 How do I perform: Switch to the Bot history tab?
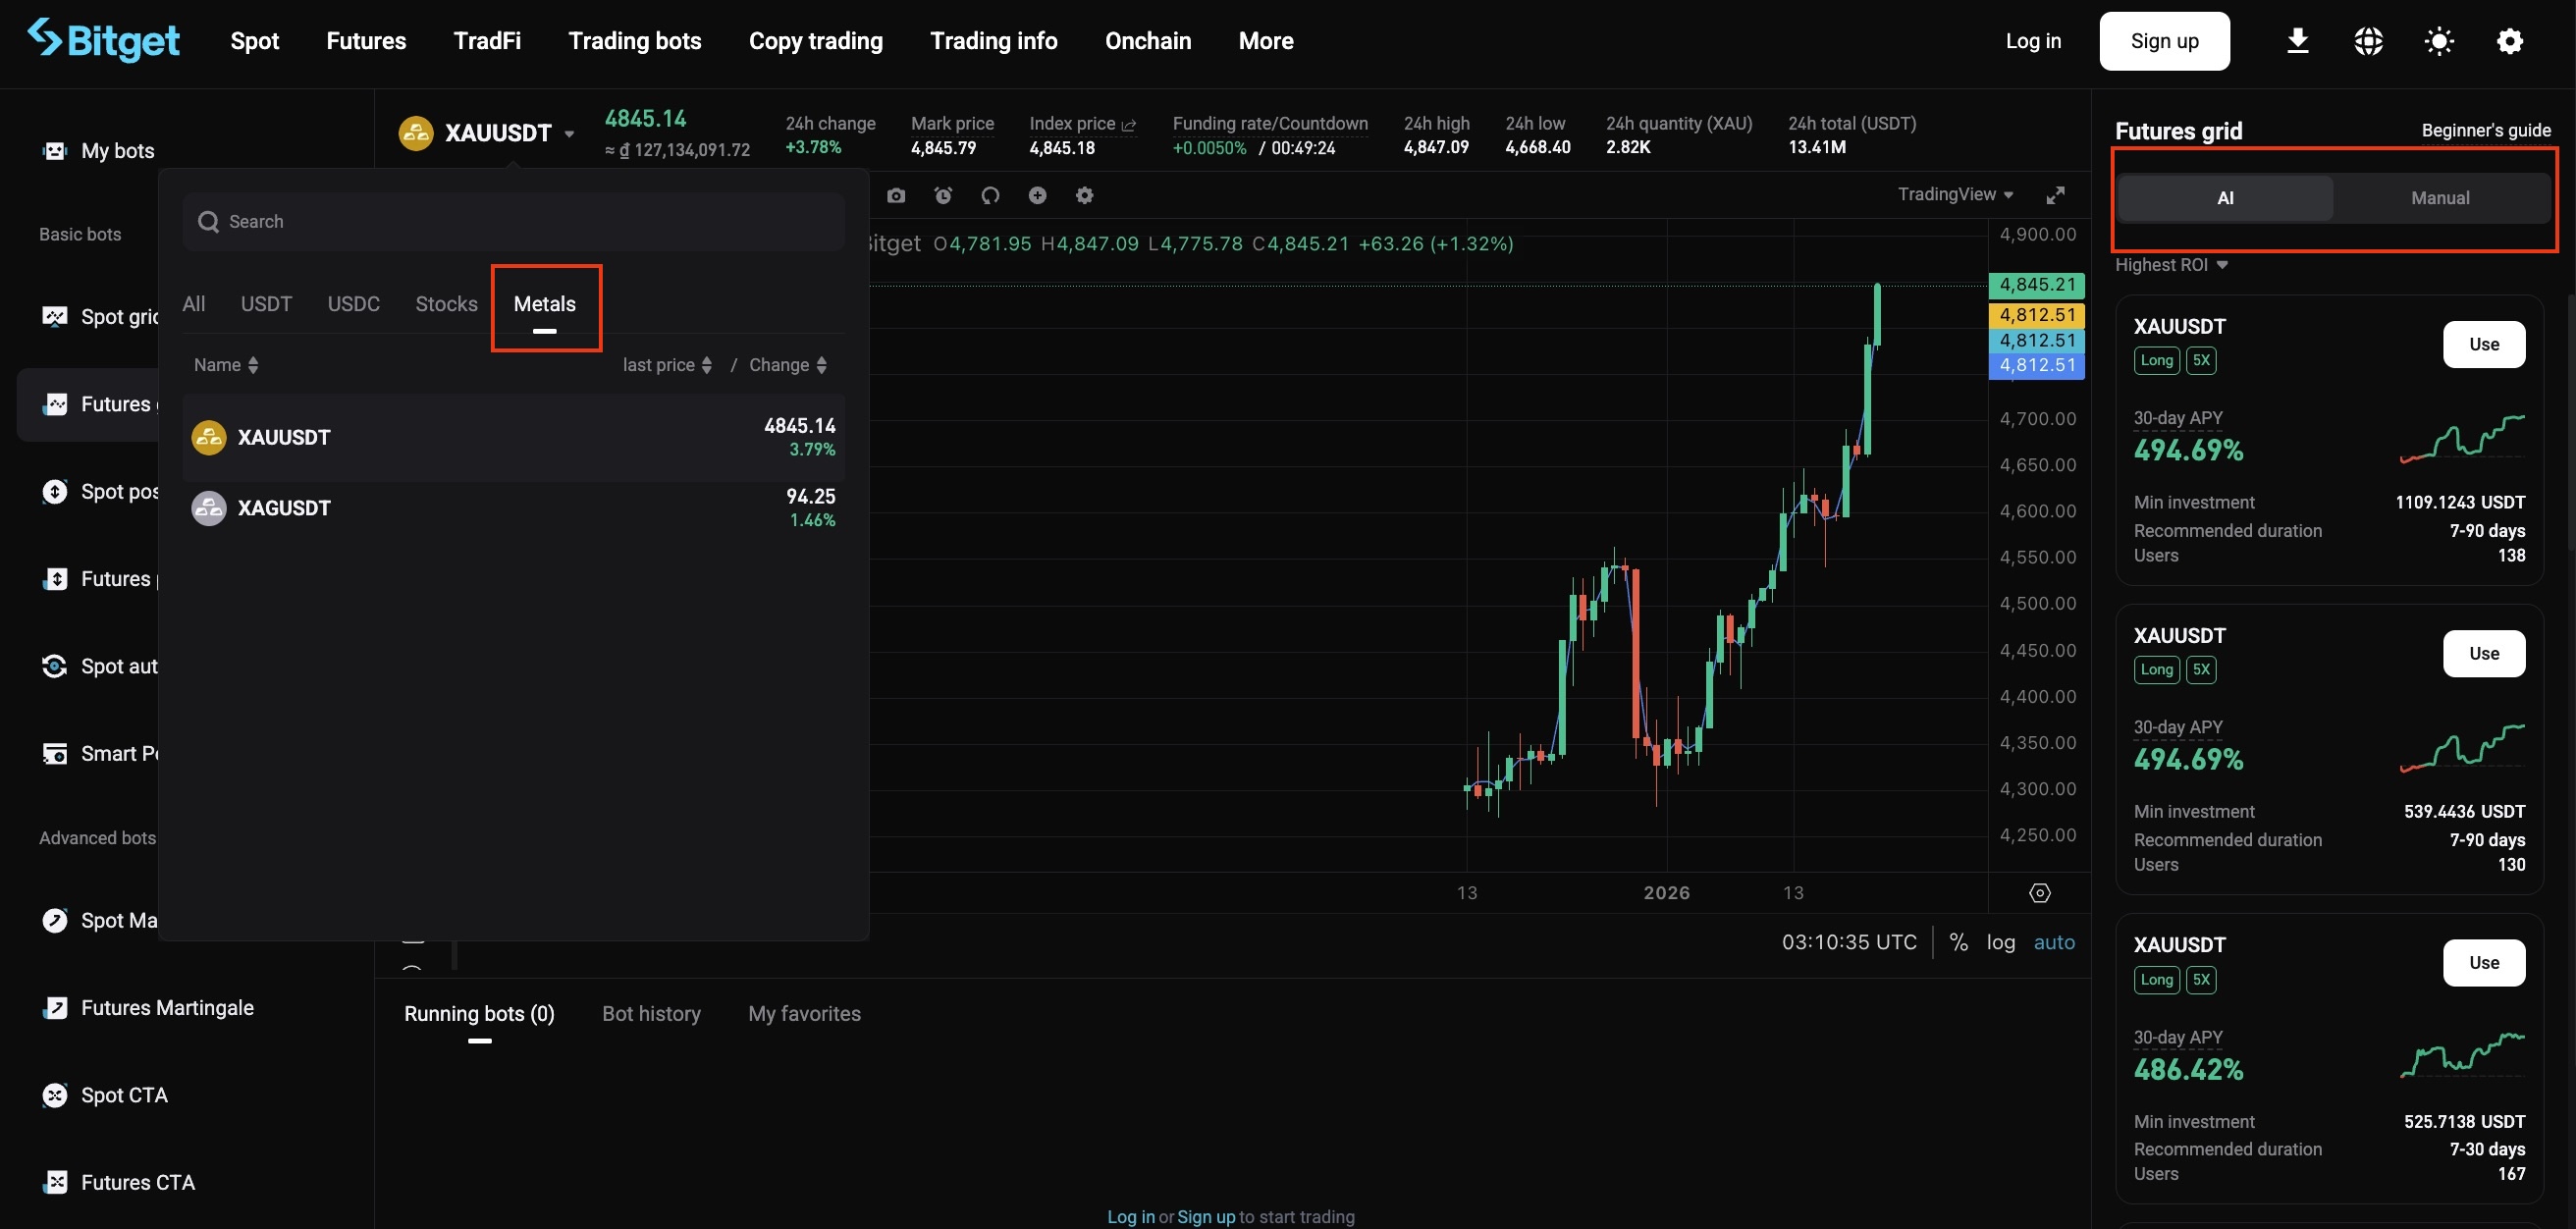(651, 1013)
